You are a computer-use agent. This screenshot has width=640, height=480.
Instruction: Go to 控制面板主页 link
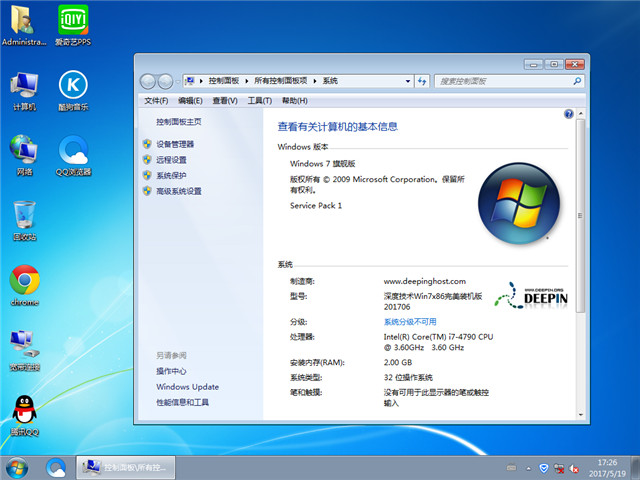179,122
